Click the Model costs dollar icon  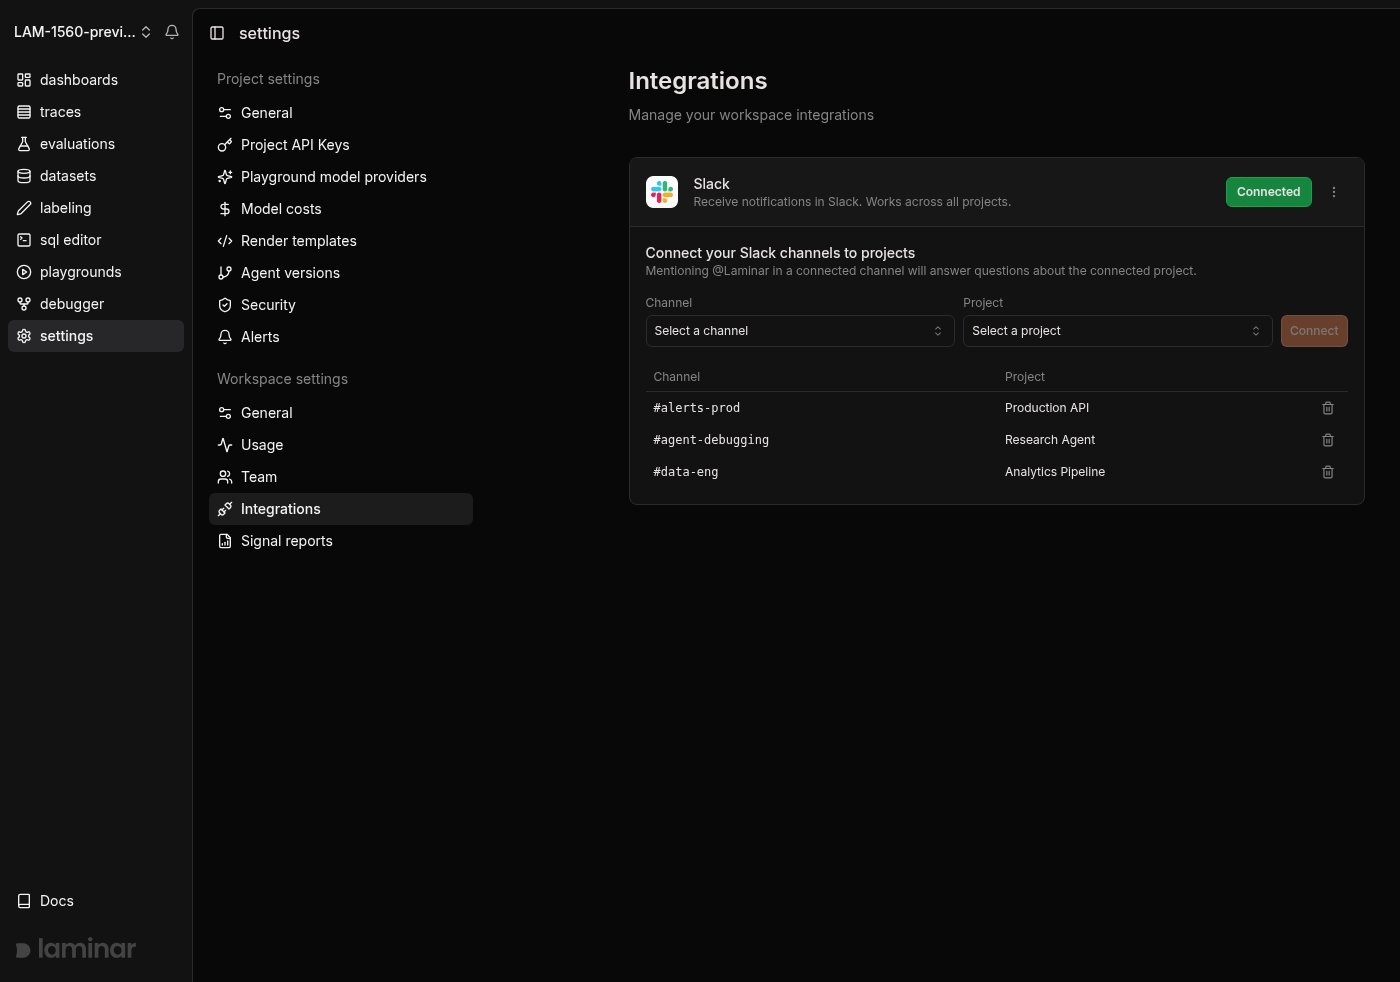(225, 209)
